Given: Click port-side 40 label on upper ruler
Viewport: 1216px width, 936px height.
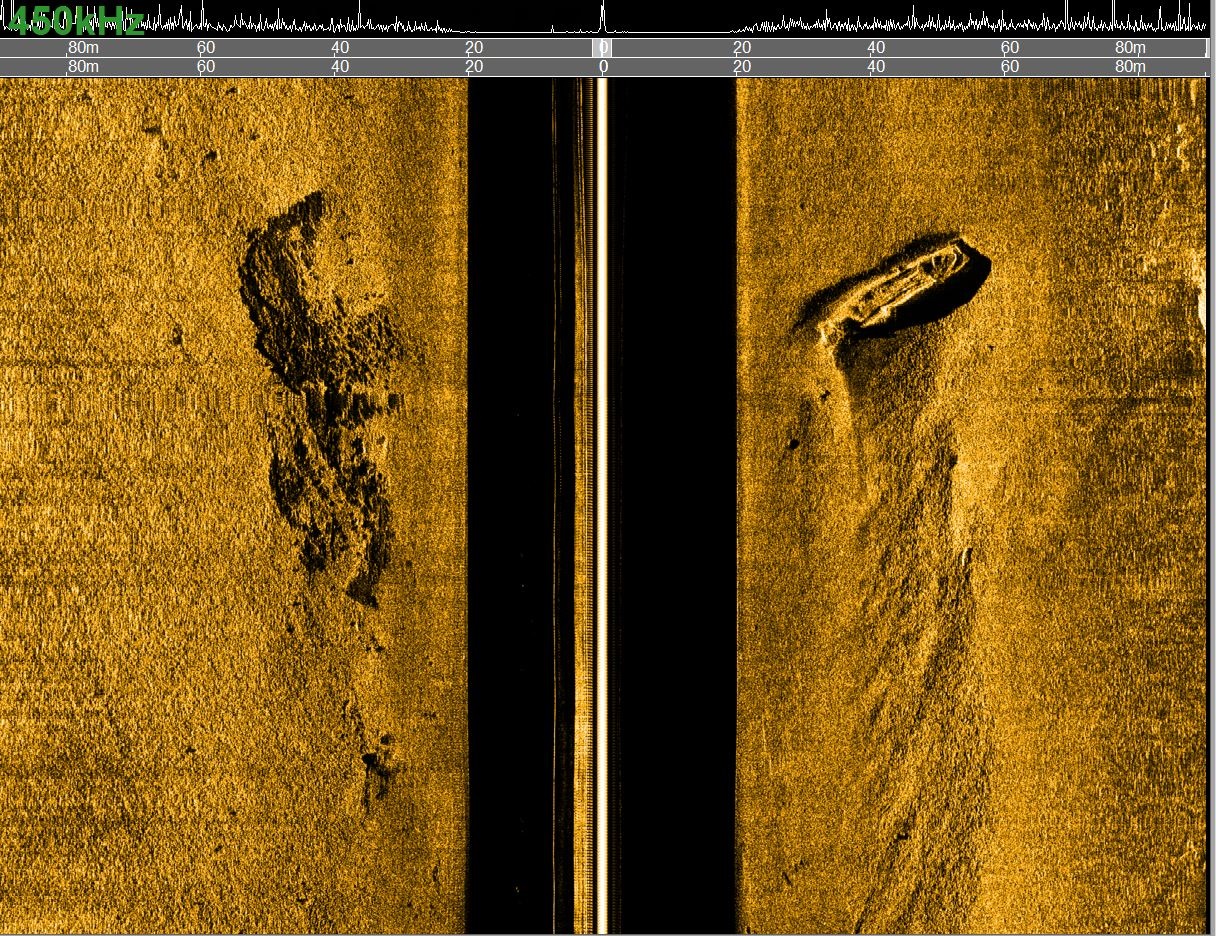Looking at the screenshot, I should (x=340, y=48).
